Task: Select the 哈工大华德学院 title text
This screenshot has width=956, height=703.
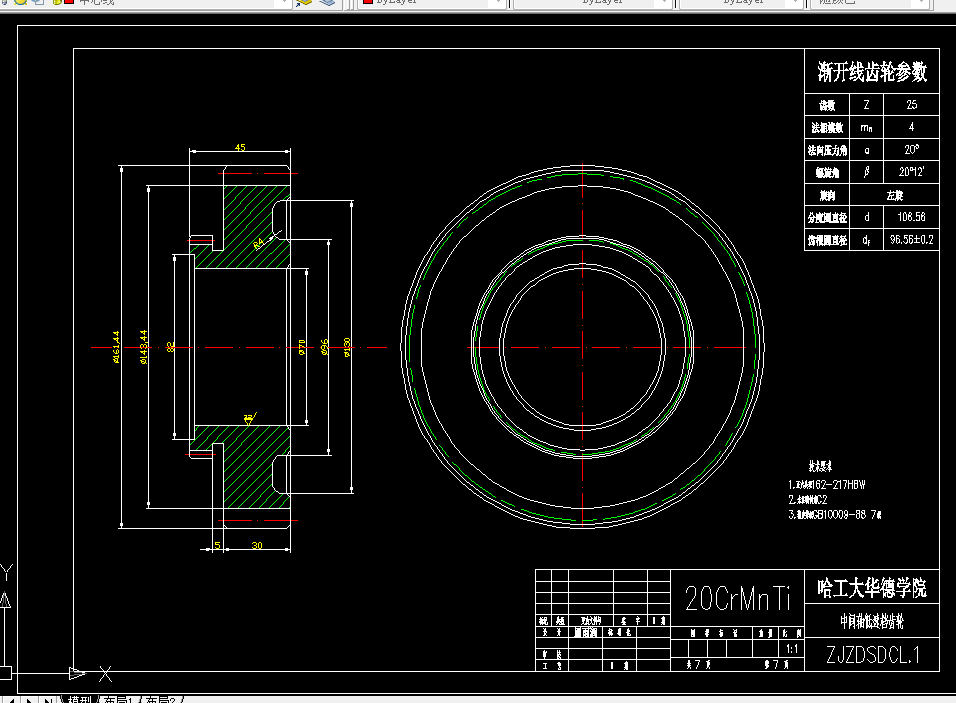Action: tap(872, 588)
